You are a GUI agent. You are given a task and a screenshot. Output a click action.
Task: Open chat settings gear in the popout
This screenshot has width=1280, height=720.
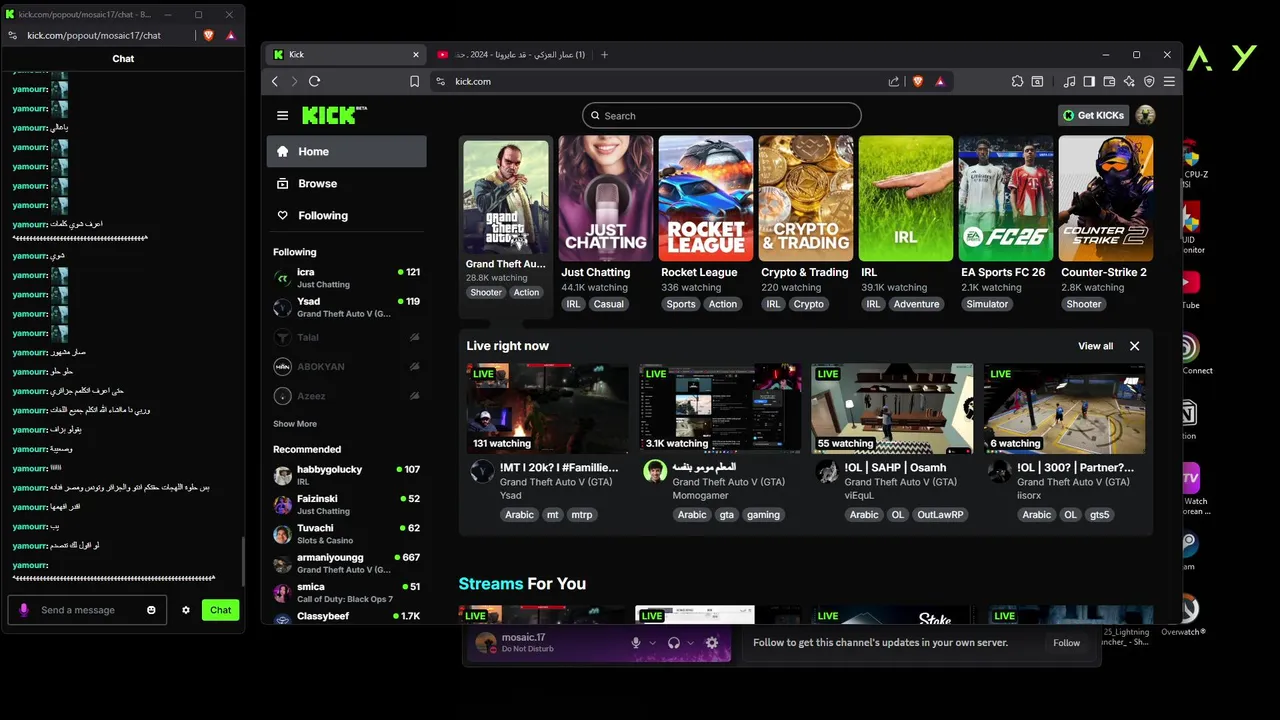[185, 610]
